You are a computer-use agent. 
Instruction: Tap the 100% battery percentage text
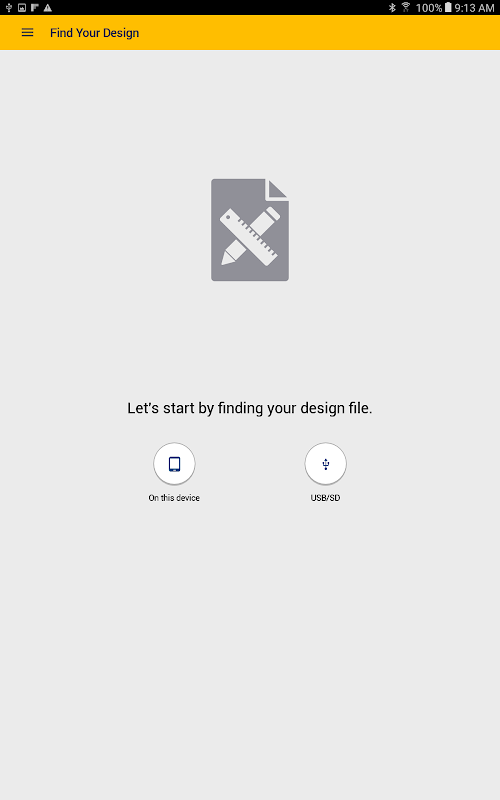coord(429,8)
